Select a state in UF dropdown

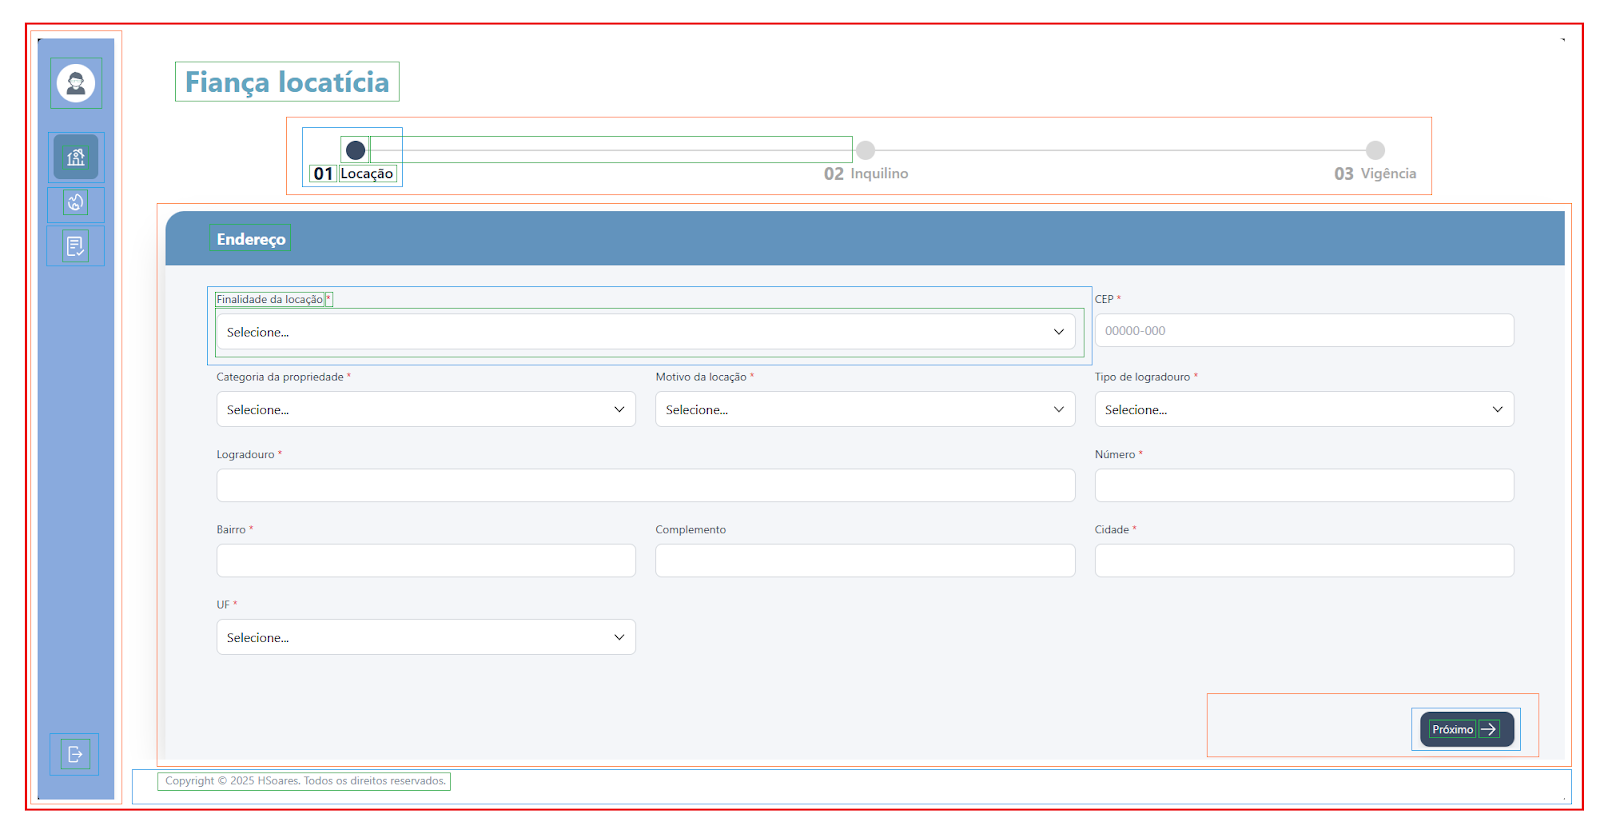[x=425, y=637]
